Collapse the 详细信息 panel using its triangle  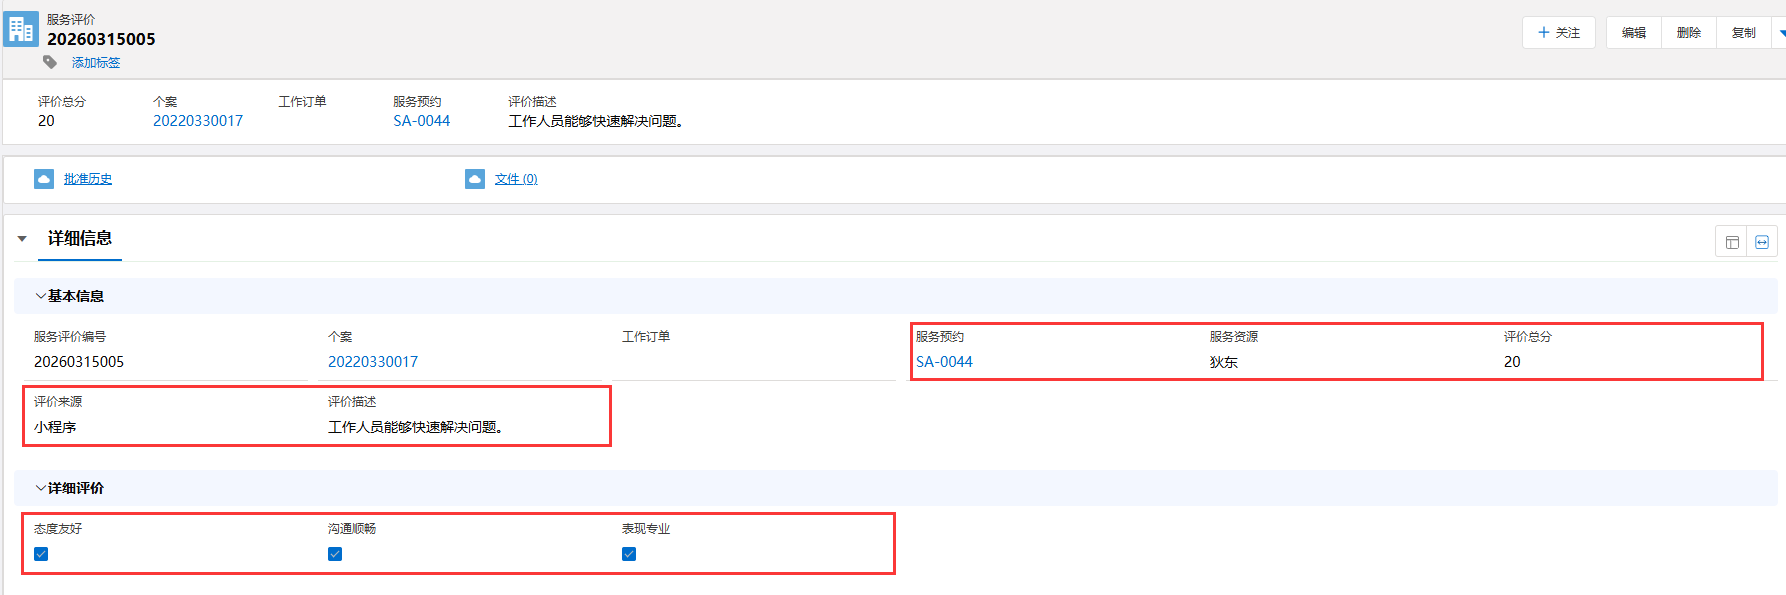[x=22, y=239]
